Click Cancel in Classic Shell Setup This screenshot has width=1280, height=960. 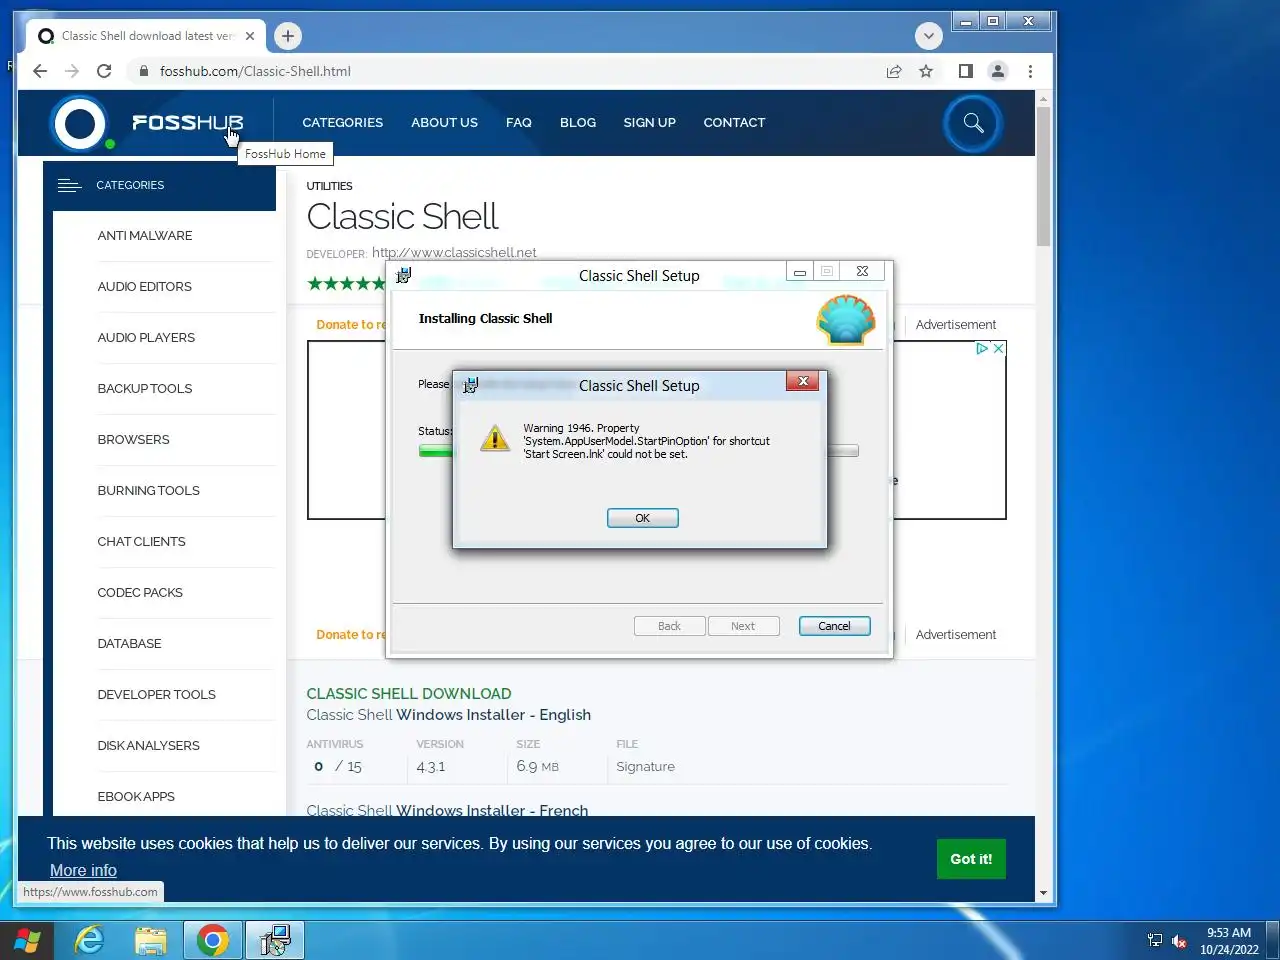pyautogui.click(x=834, y=626)
